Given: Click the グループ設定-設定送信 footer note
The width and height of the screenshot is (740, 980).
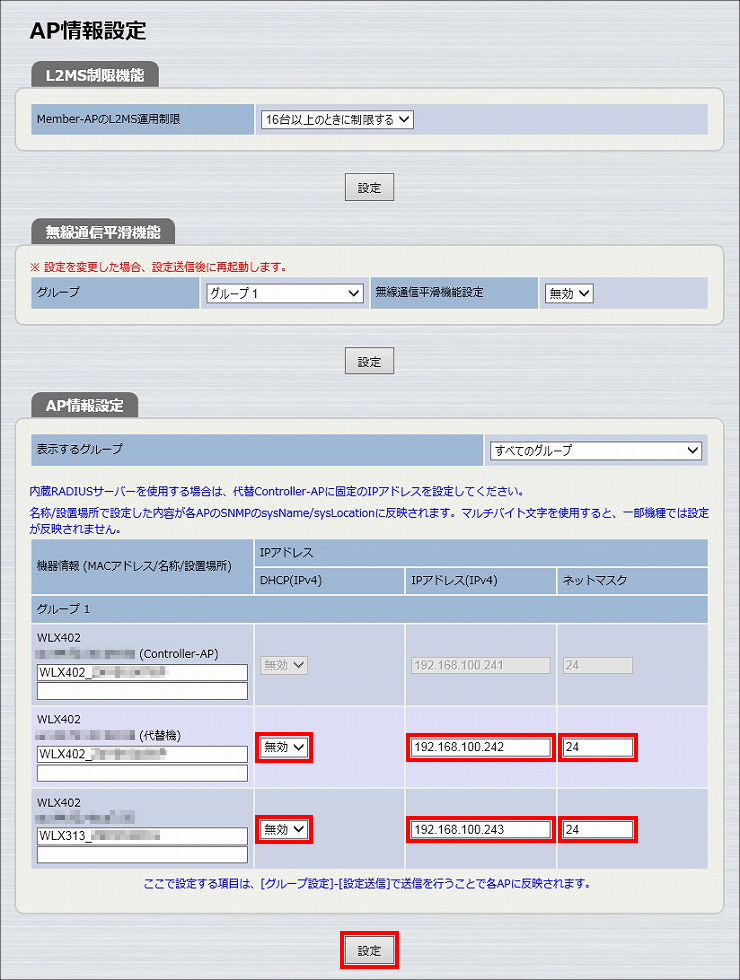Looking at the screenshot, I should [368, 884].
